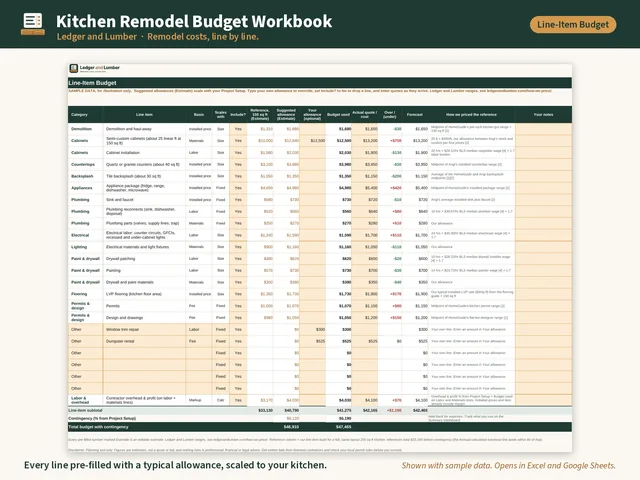Viewport: 640px width, 480px height.
Task: Click the Appliances category cell
Action: (x=85, y=188)
